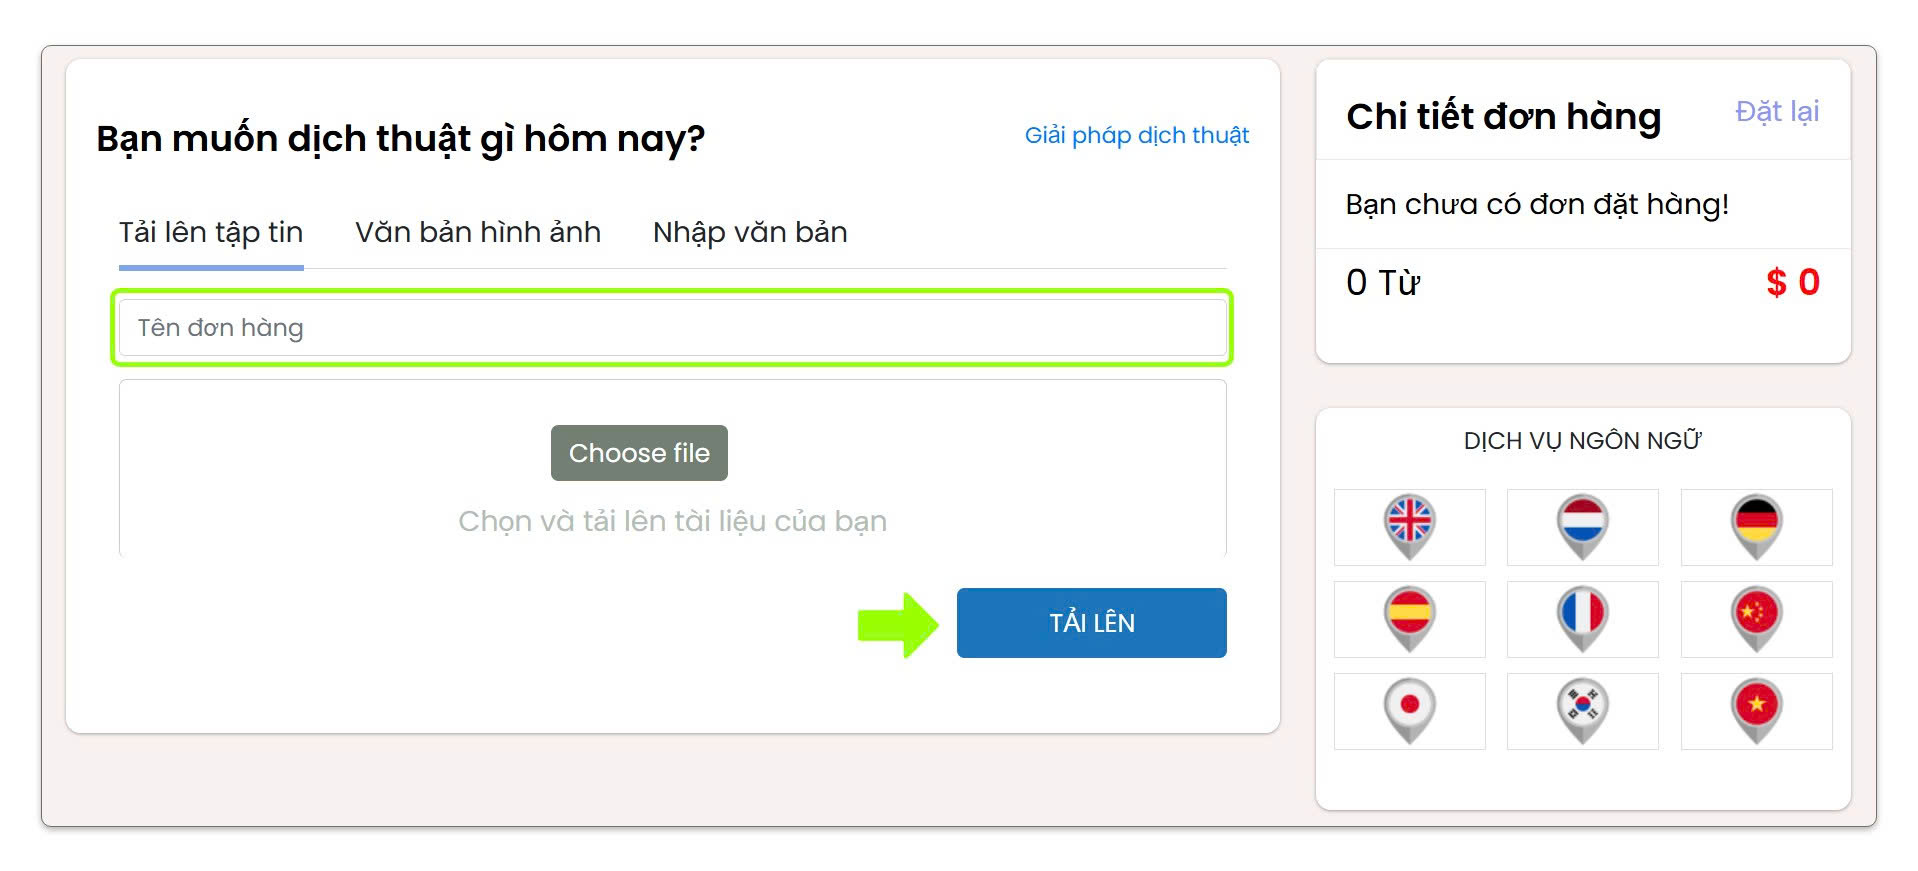Click the file drop area hint text
The image size is (1918, 871).
(x=672, y=521)
